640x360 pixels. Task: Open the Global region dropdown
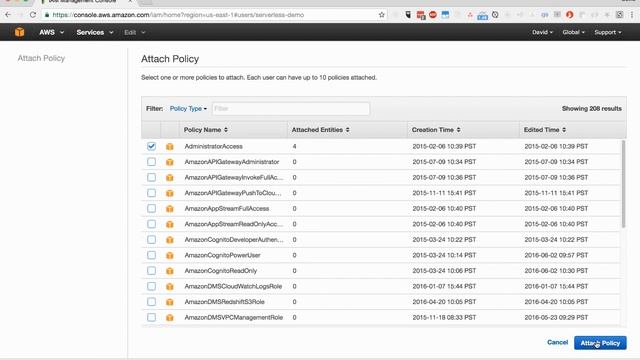pos(573,32)
